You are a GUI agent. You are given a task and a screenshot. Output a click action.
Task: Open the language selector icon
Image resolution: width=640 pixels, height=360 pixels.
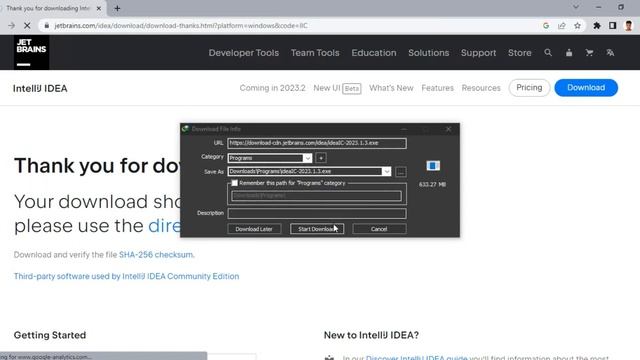(x=610, y=53)
